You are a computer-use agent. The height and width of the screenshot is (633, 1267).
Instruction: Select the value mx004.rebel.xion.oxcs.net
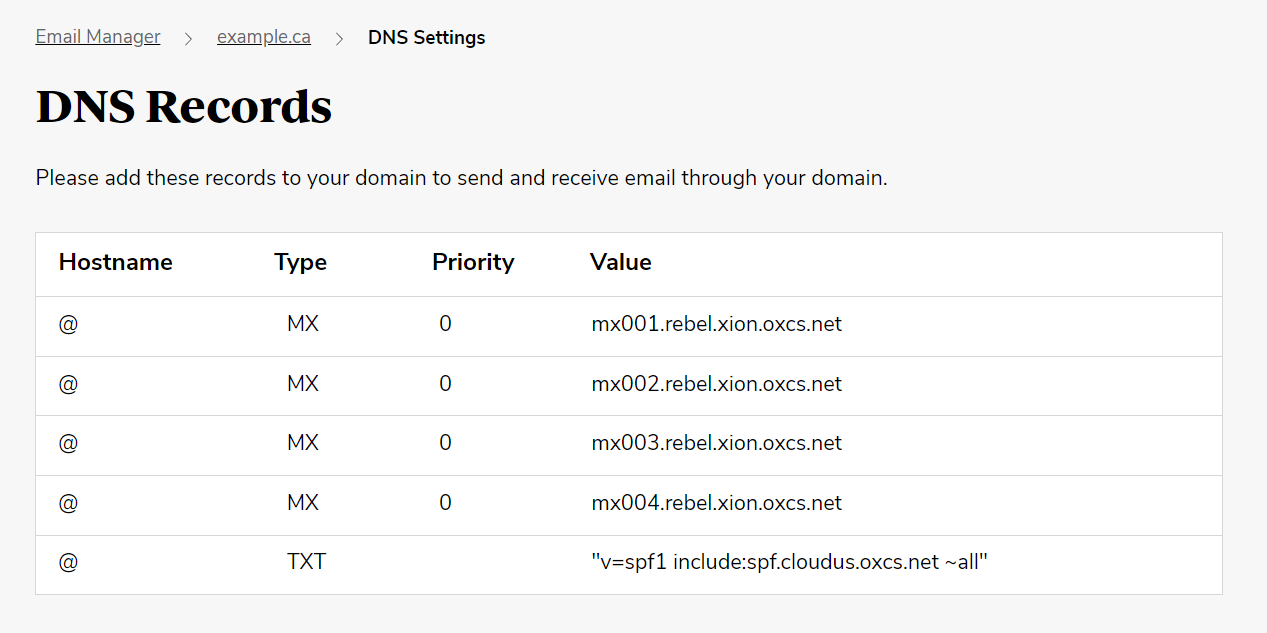[x=717, y=503]
